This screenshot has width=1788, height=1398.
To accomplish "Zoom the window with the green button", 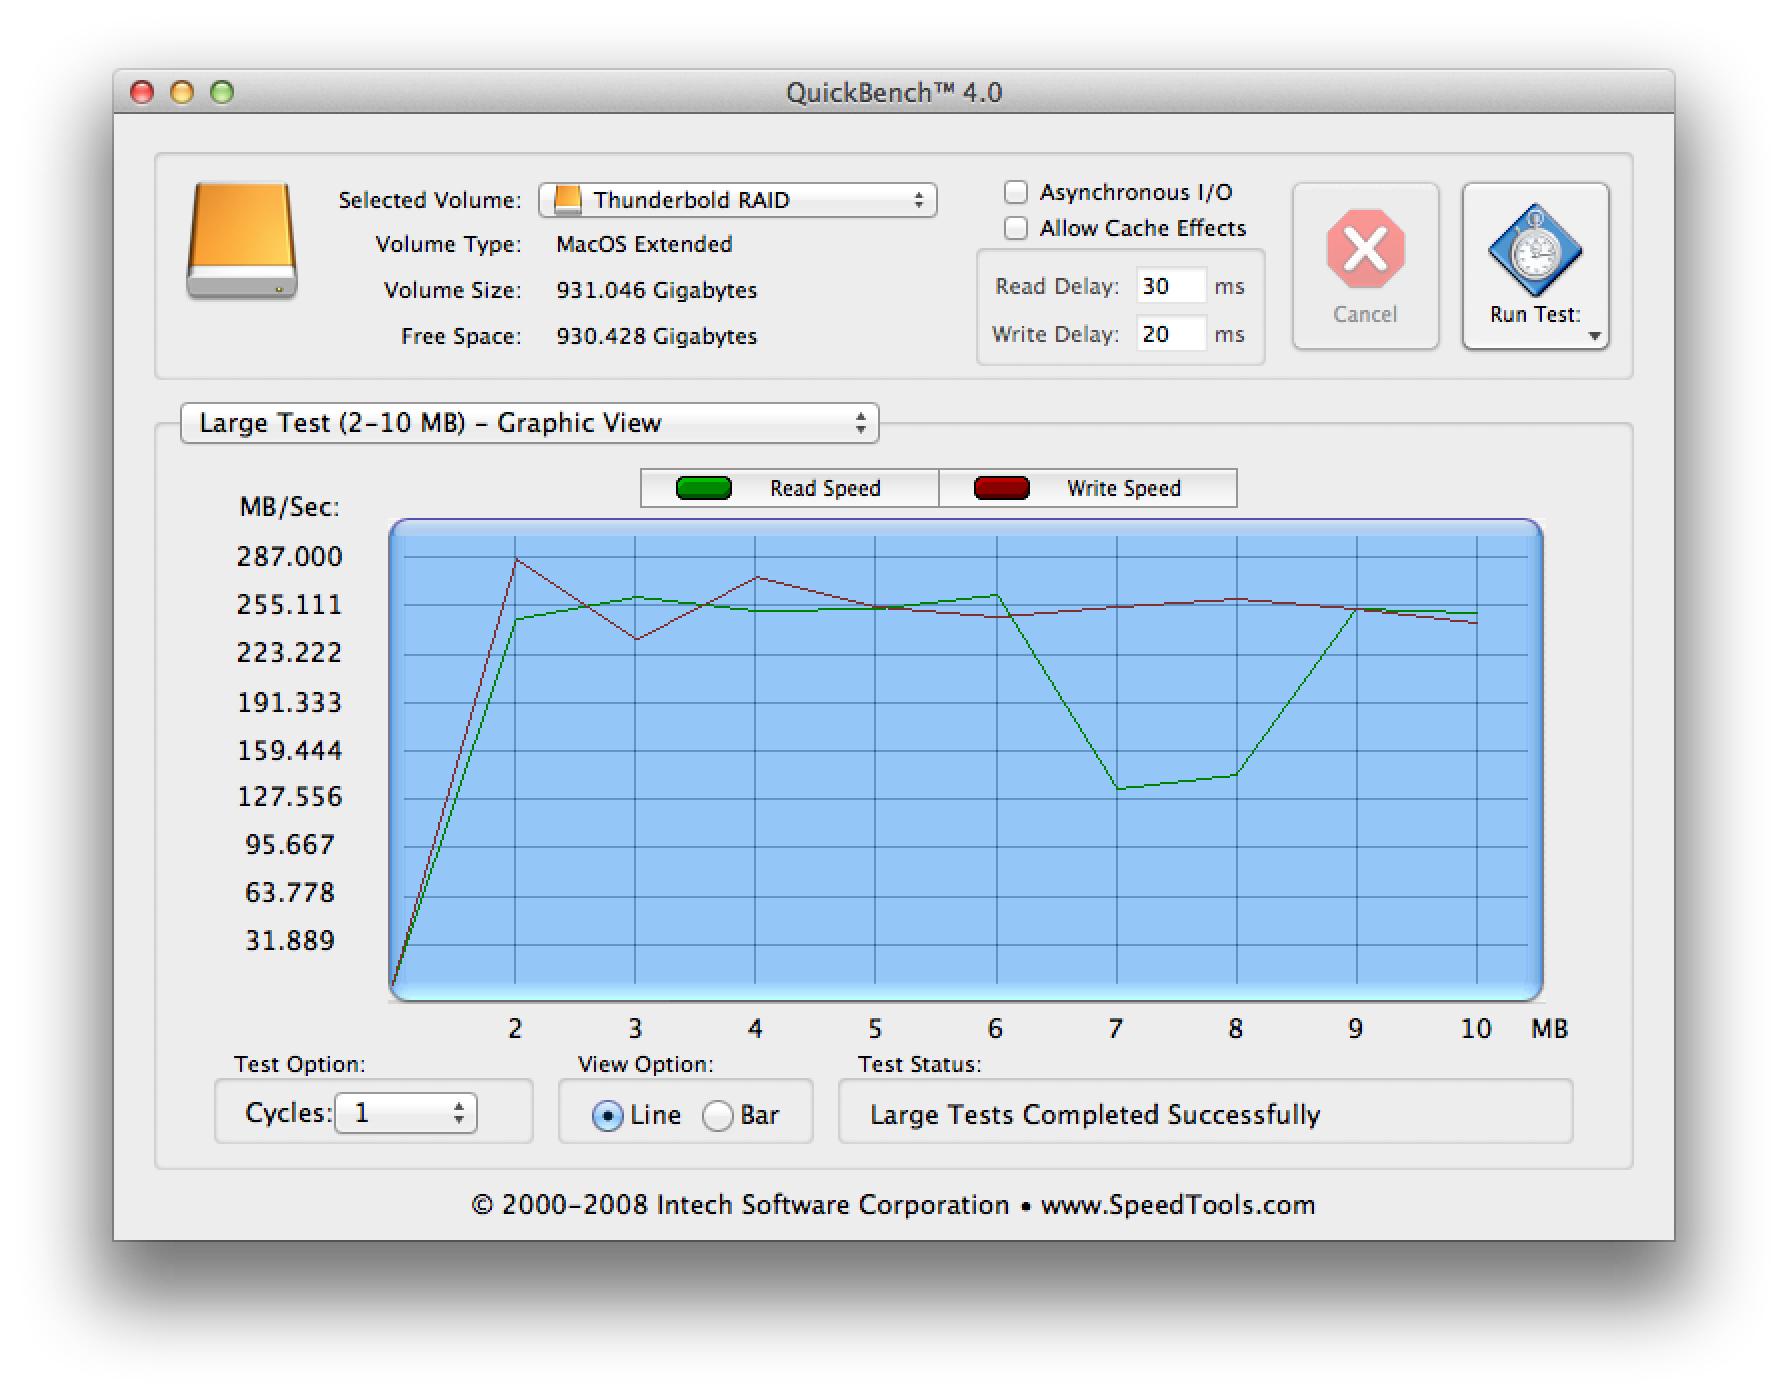I will click(222, 92).
